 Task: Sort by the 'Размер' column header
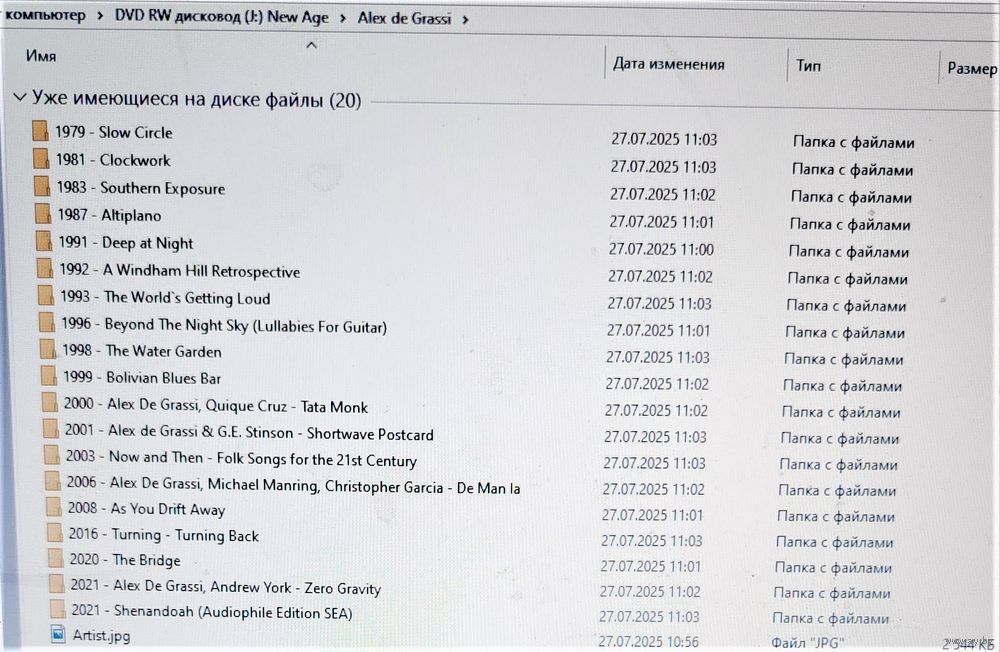[972, 68]
